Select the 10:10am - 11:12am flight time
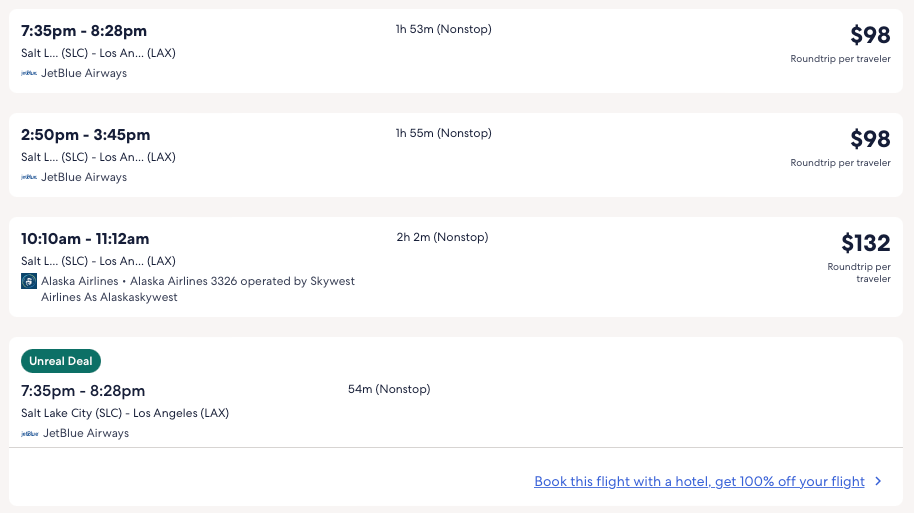 coord(85,239)
